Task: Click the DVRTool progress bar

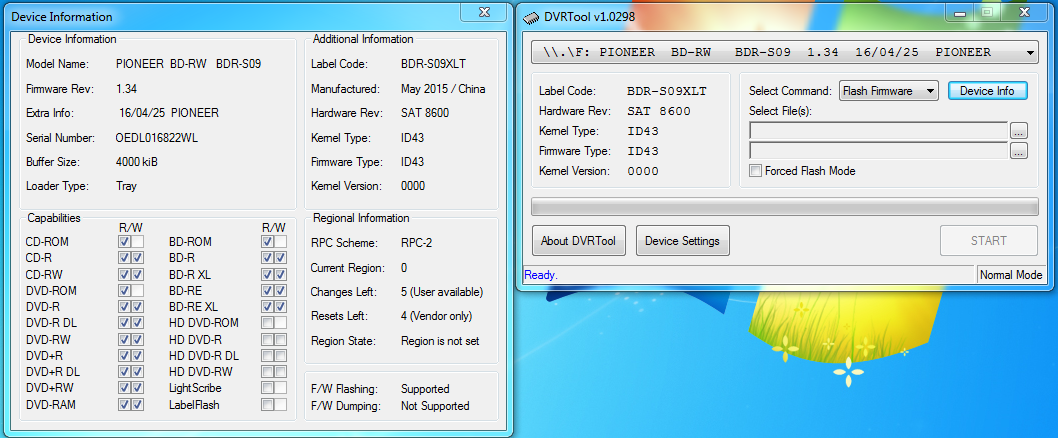Action: 785,207
